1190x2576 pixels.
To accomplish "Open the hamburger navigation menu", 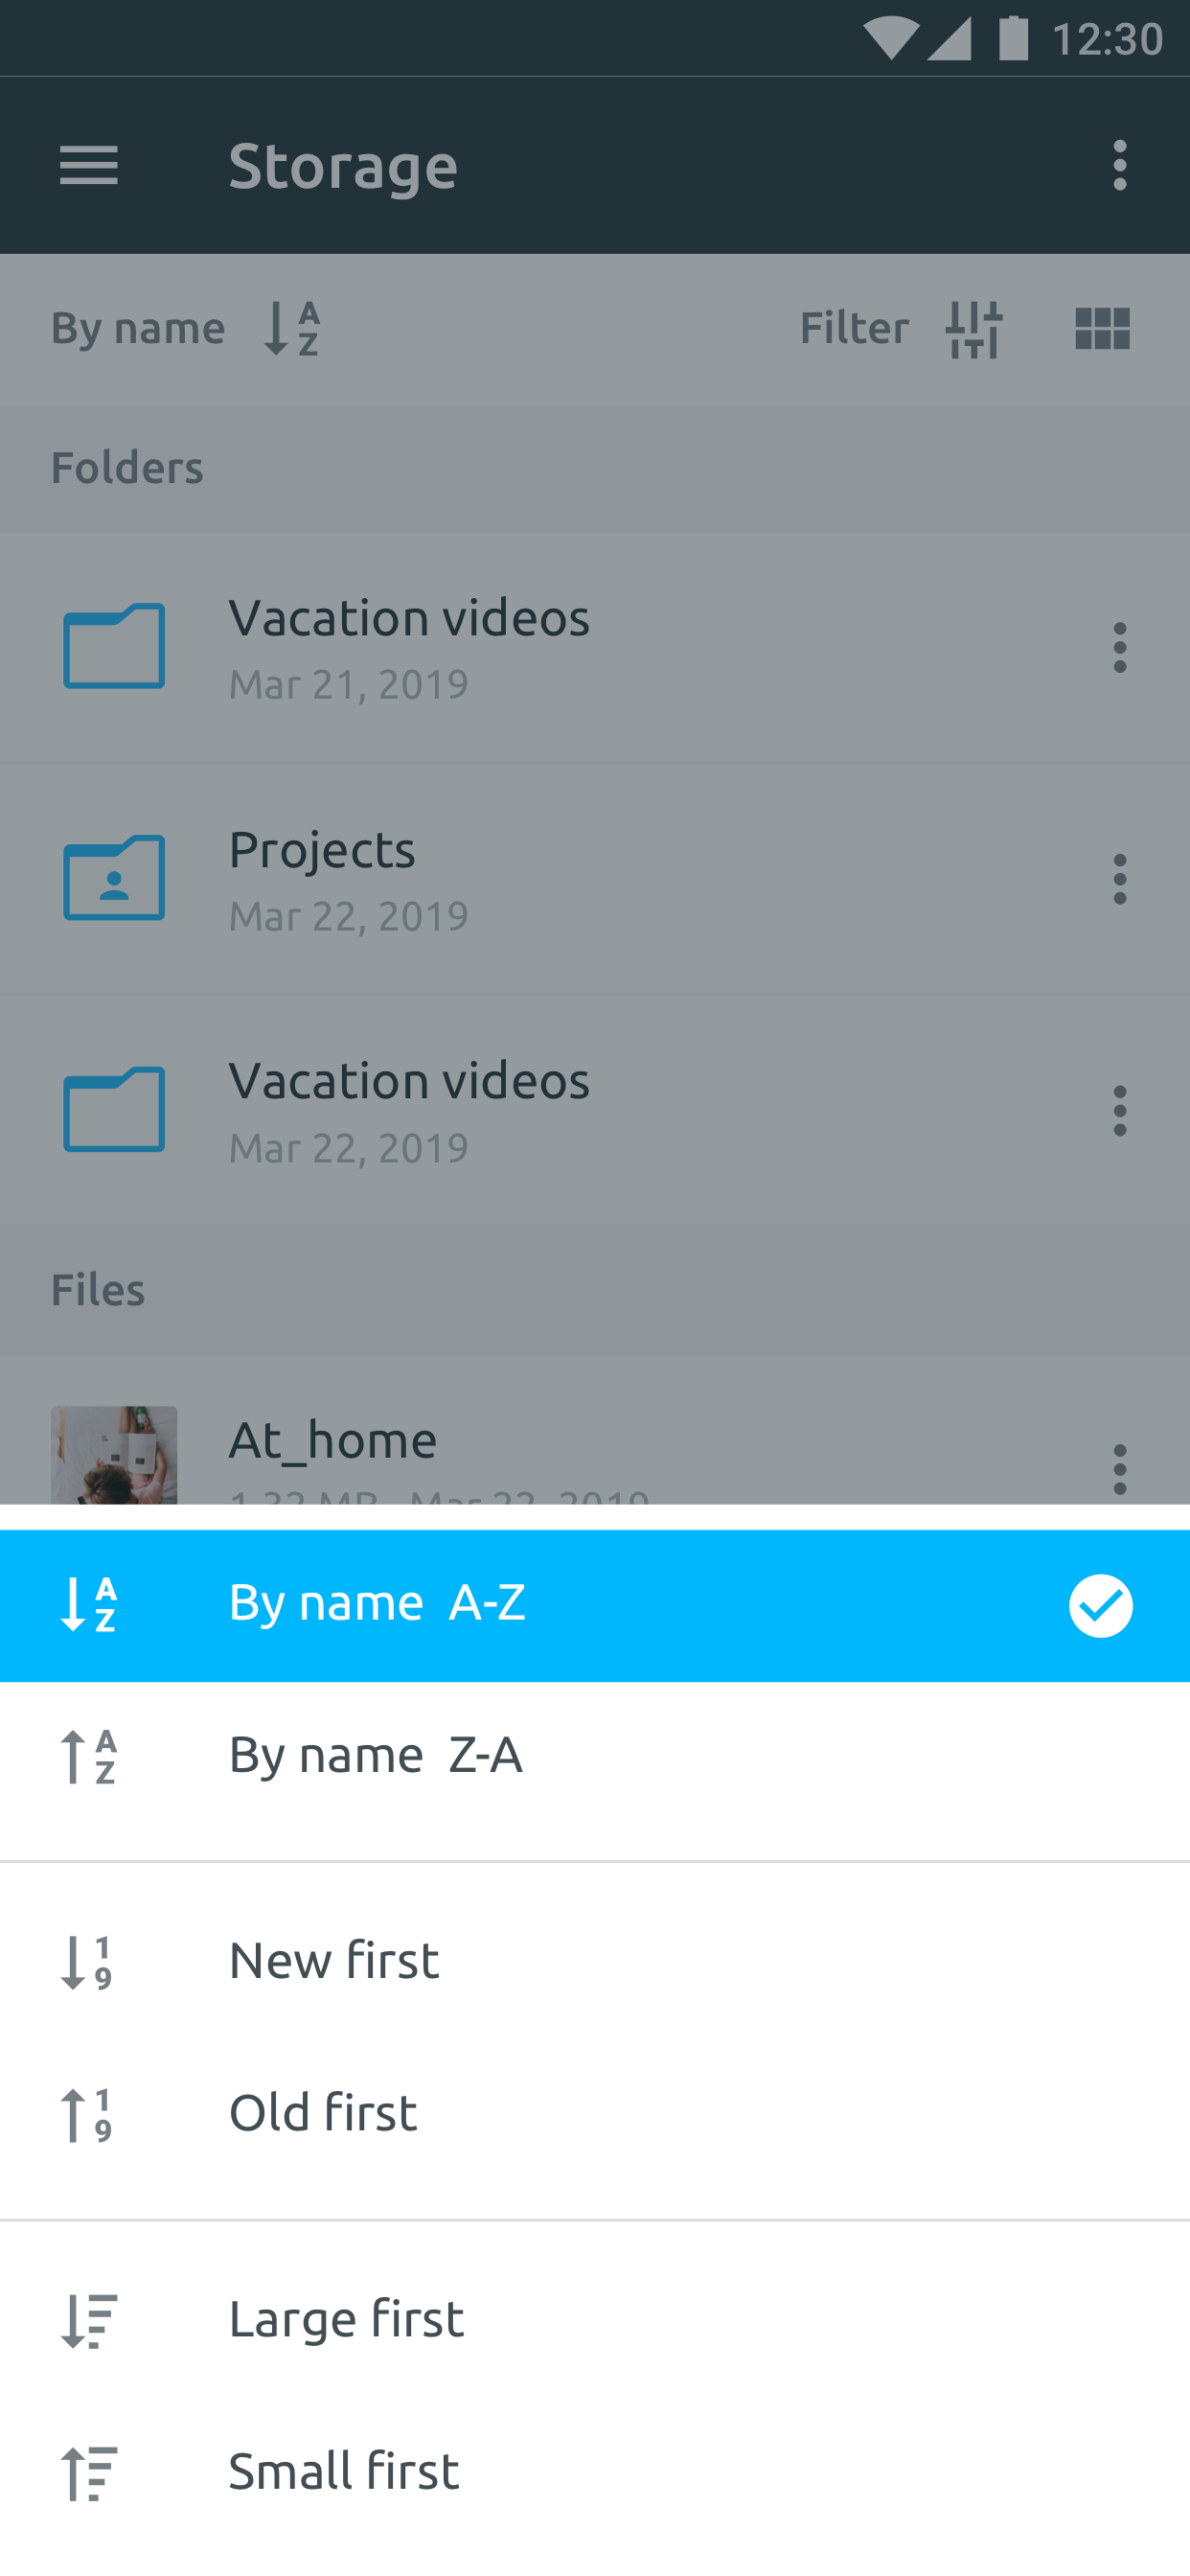I will 89,165.
